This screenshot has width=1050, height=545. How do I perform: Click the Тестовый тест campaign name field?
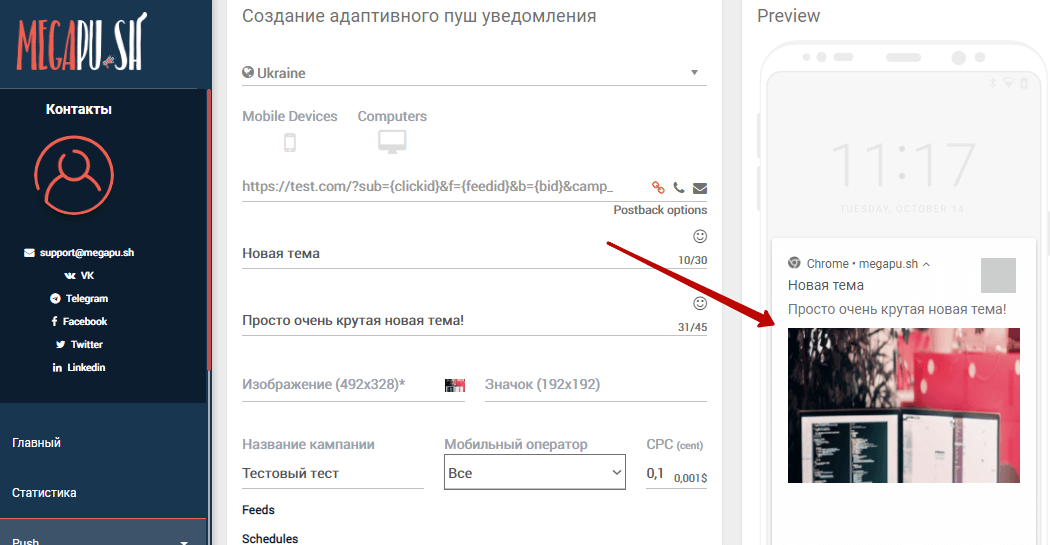tap(333, 473)
